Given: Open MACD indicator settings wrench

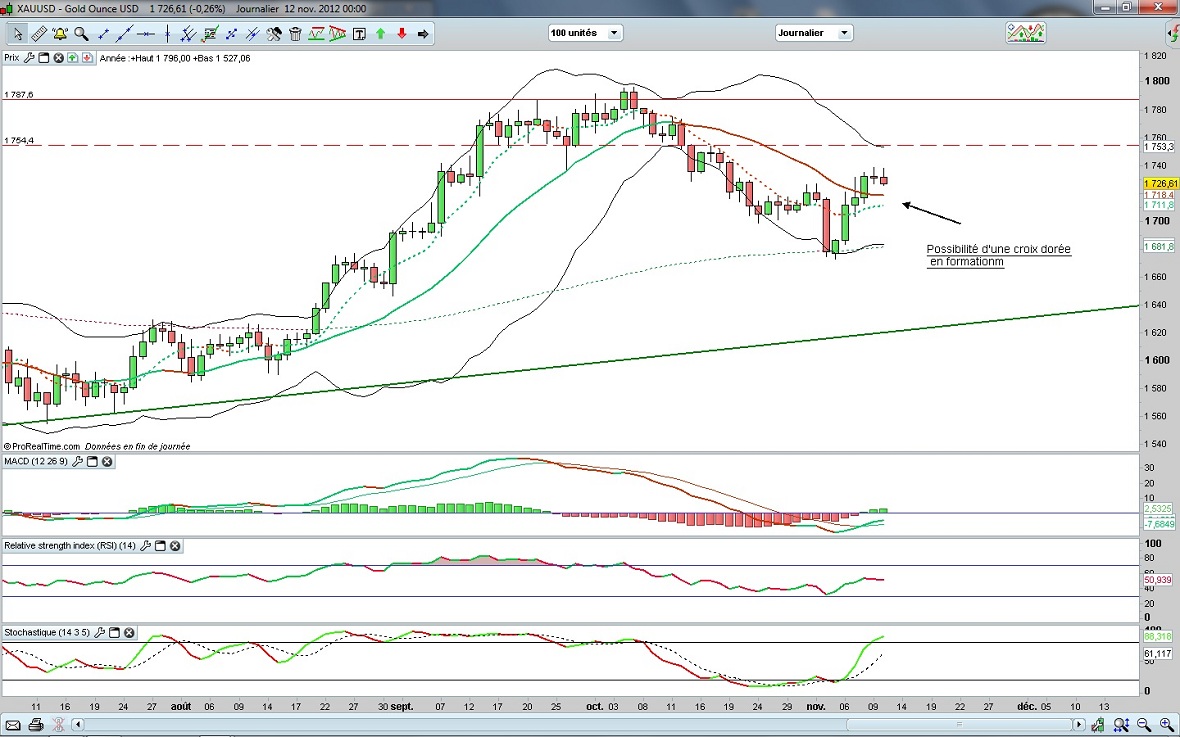Looking at the screenshot, I should click(77, 462).
